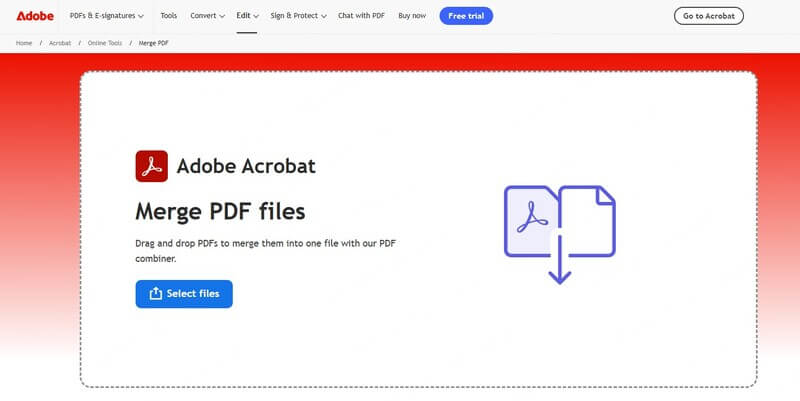Viewport: 800px width, 401px height.
Task: Click the Adobe logo in header
Action: point(35,16)
